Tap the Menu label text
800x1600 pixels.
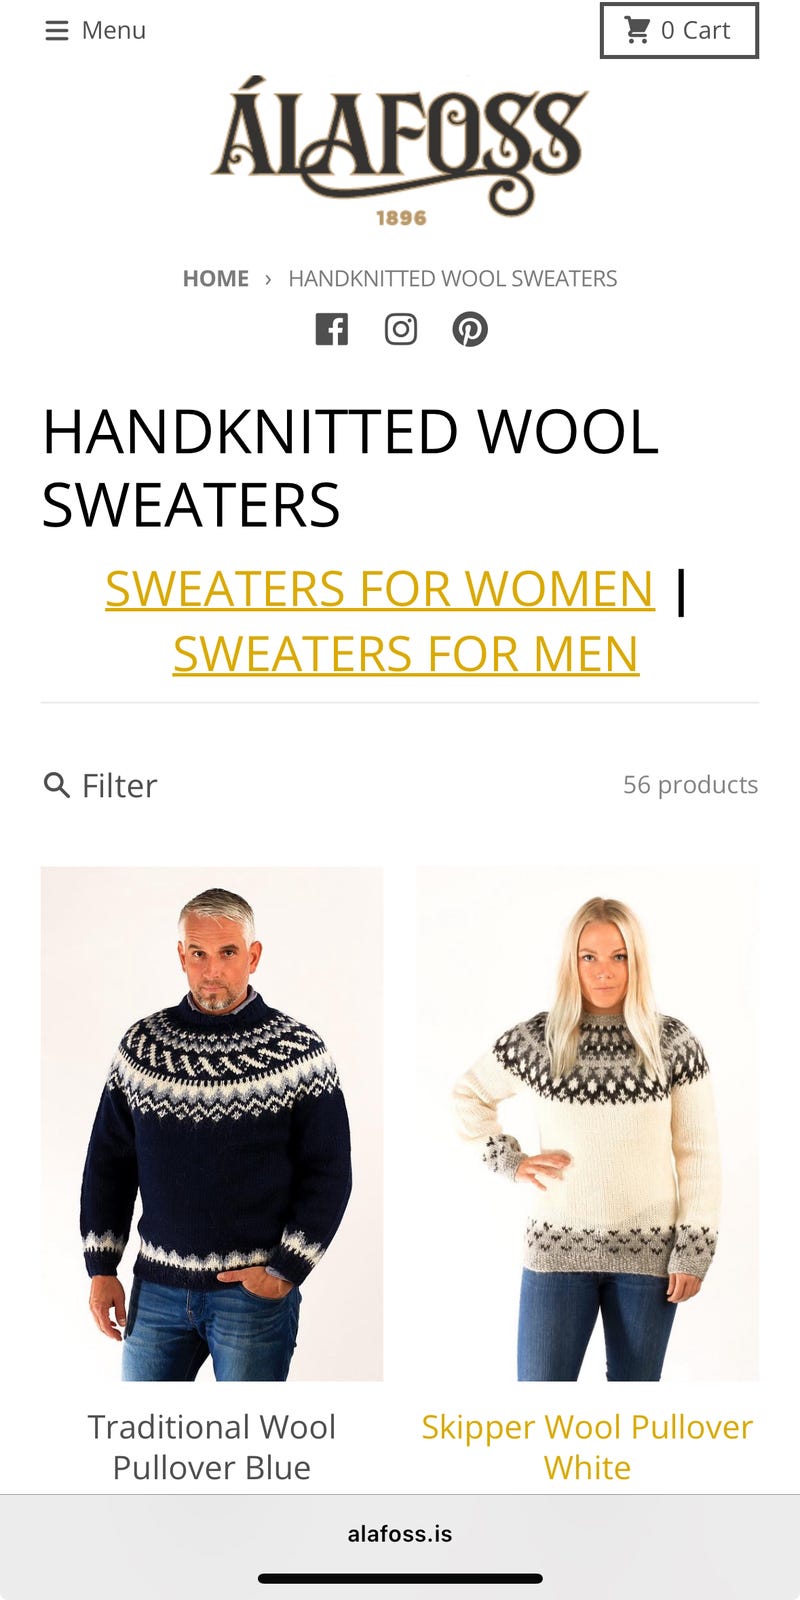coord(113,31)
